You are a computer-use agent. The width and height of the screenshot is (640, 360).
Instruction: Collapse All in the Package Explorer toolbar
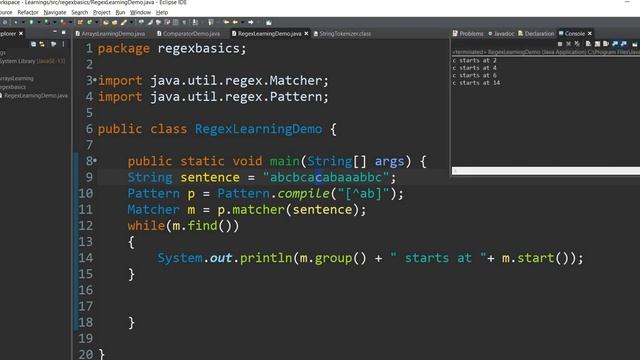click(x=33, y=44)
